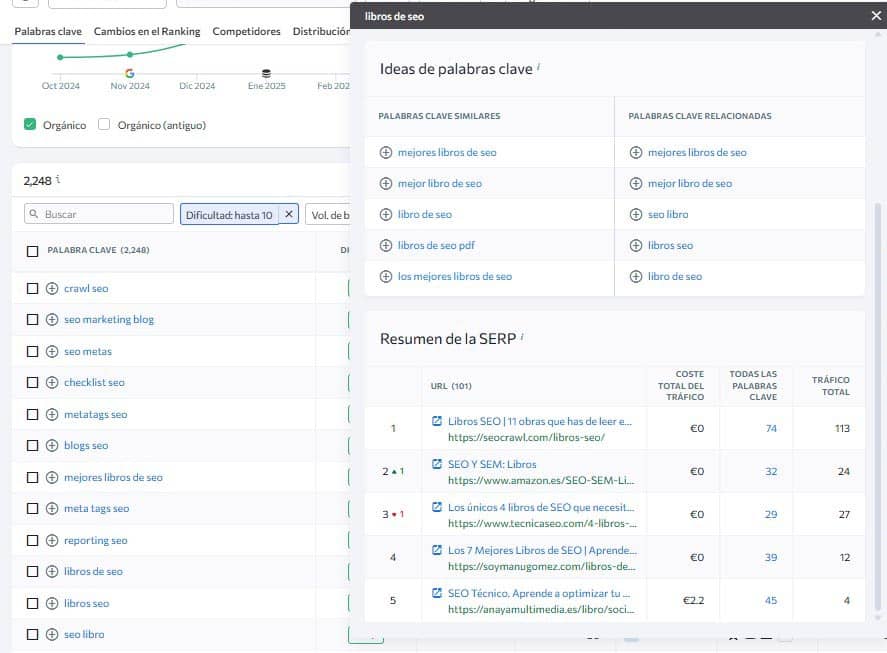
Task: Switch to the Competidores tab
Action: (246, 31)
